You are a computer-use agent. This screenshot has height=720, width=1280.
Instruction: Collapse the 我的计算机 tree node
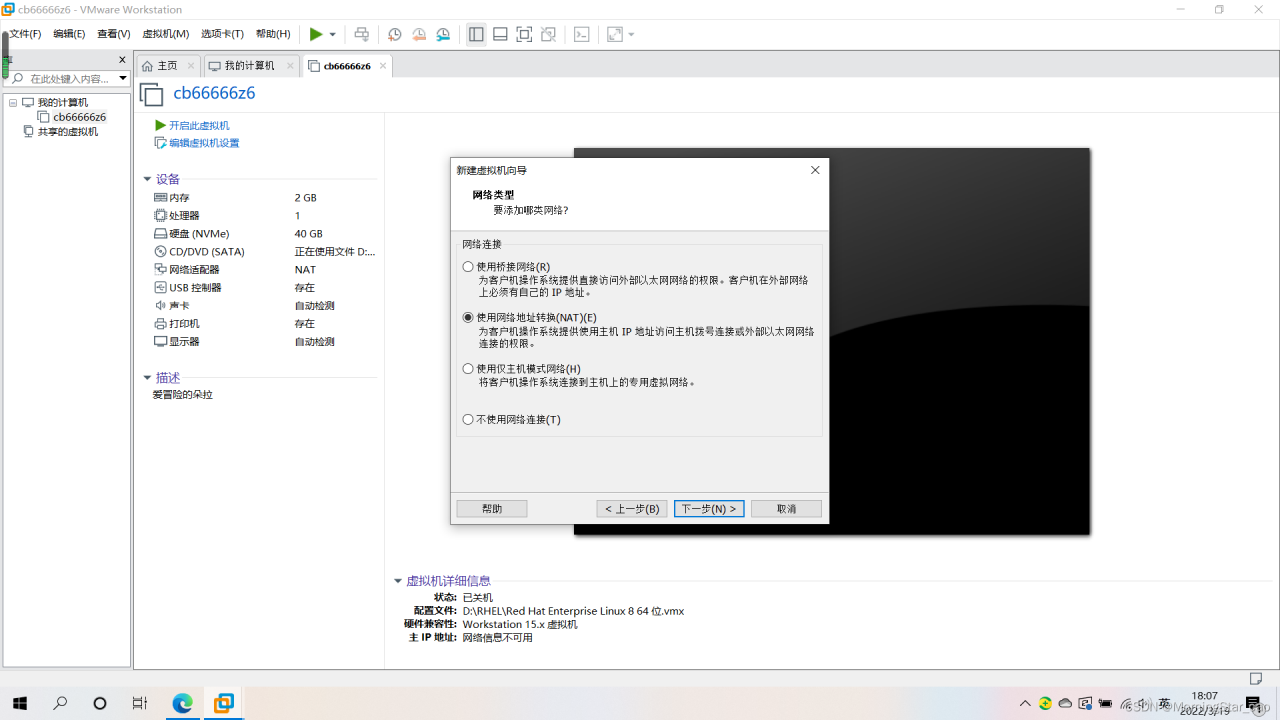[14, 102]
